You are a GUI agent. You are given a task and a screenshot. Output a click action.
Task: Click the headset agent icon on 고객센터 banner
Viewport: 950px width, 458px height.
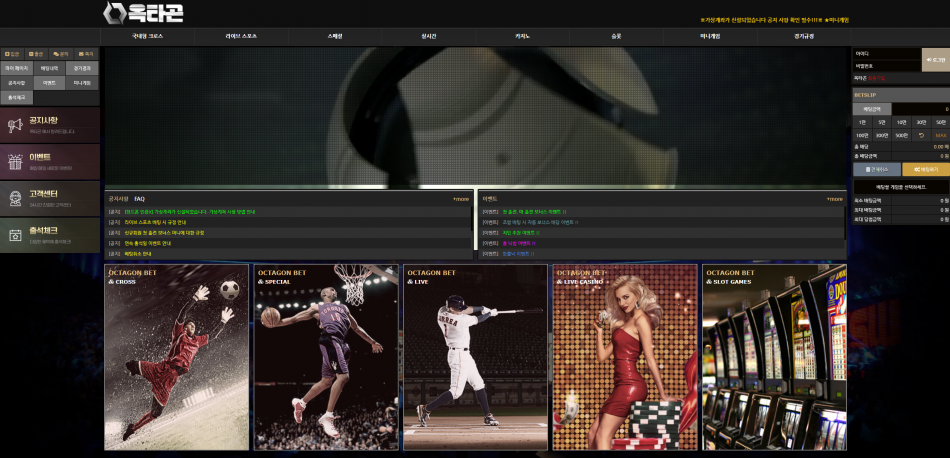coord(15,198)
